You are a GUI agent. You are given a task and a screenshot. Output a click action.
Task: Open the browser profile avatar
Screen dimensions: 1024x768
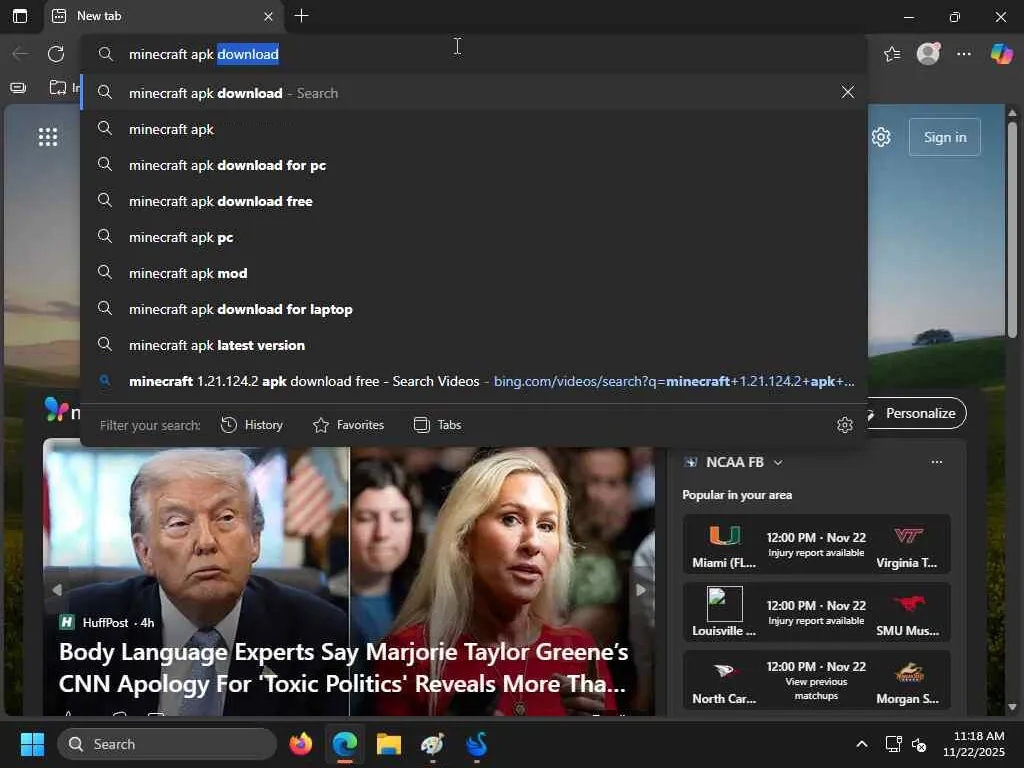(x=928, y=54)
